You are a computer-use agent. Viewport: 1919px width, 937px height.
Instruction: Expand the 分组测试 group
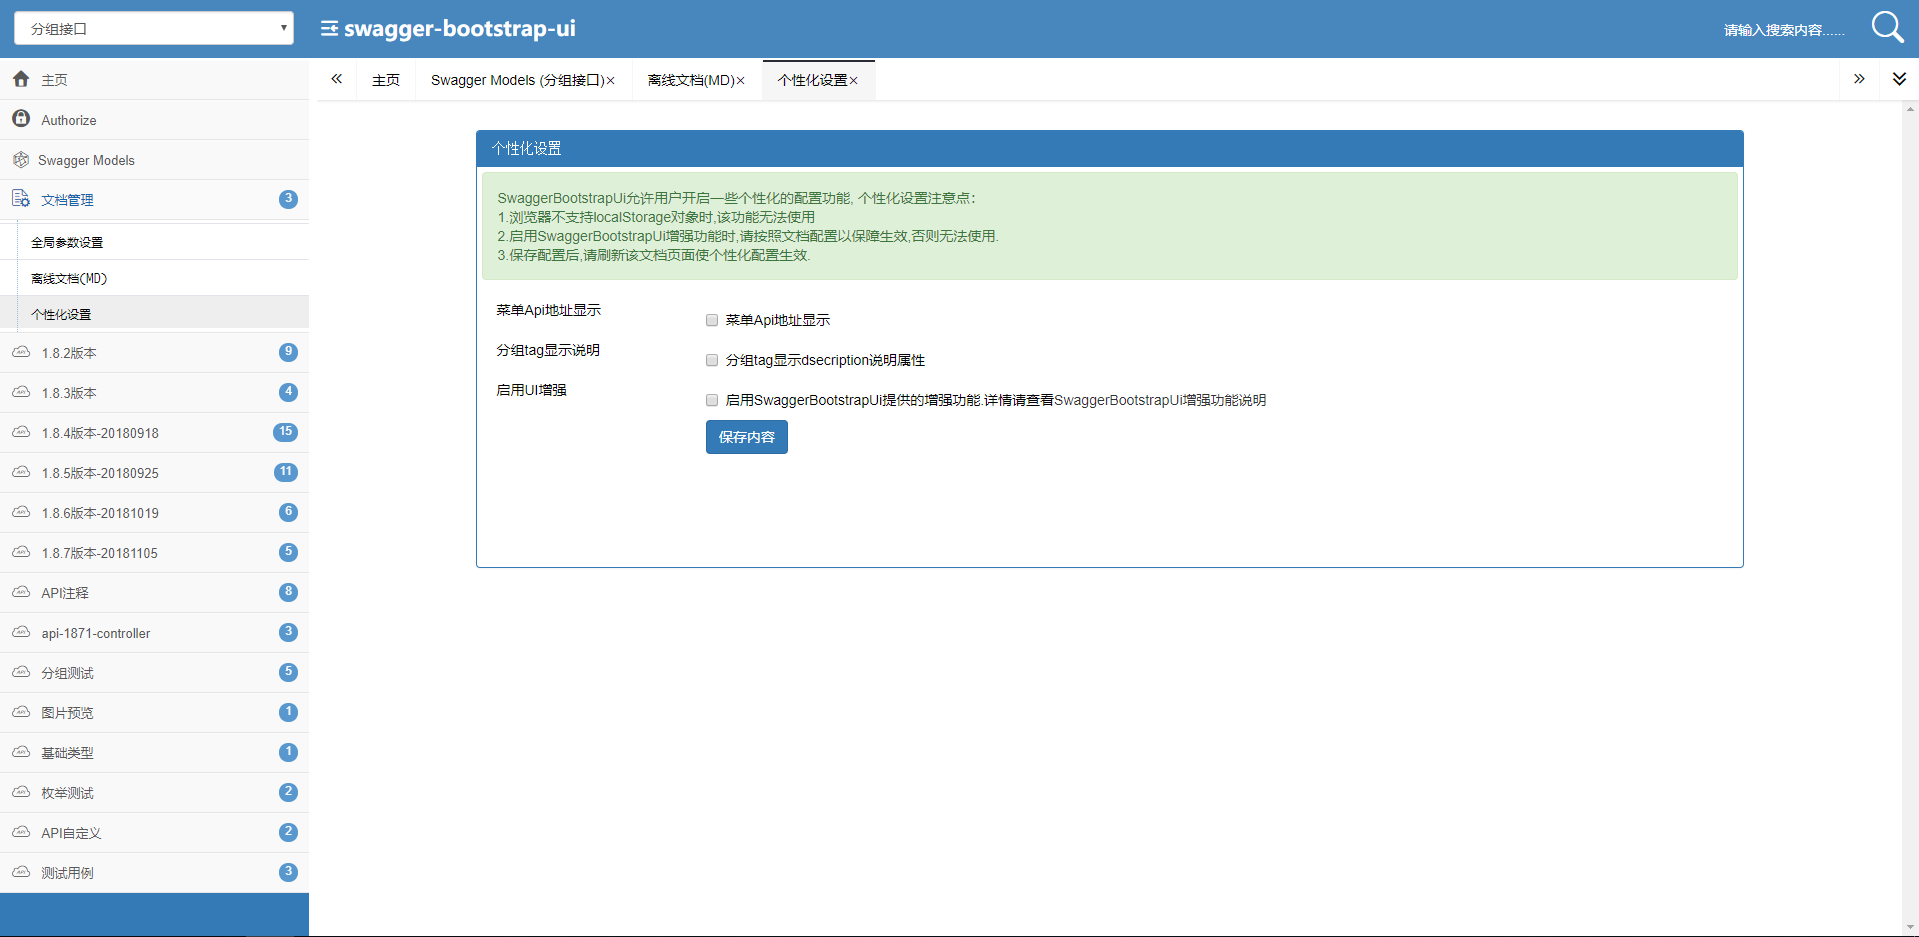[x=154, y=672]
